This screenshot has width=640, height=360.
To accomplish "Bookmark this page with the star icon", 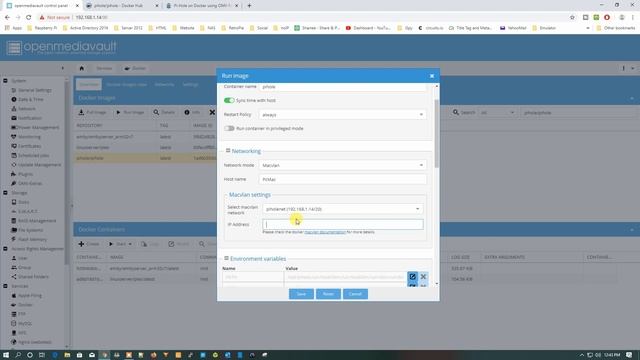I will (x=572, y=18).
